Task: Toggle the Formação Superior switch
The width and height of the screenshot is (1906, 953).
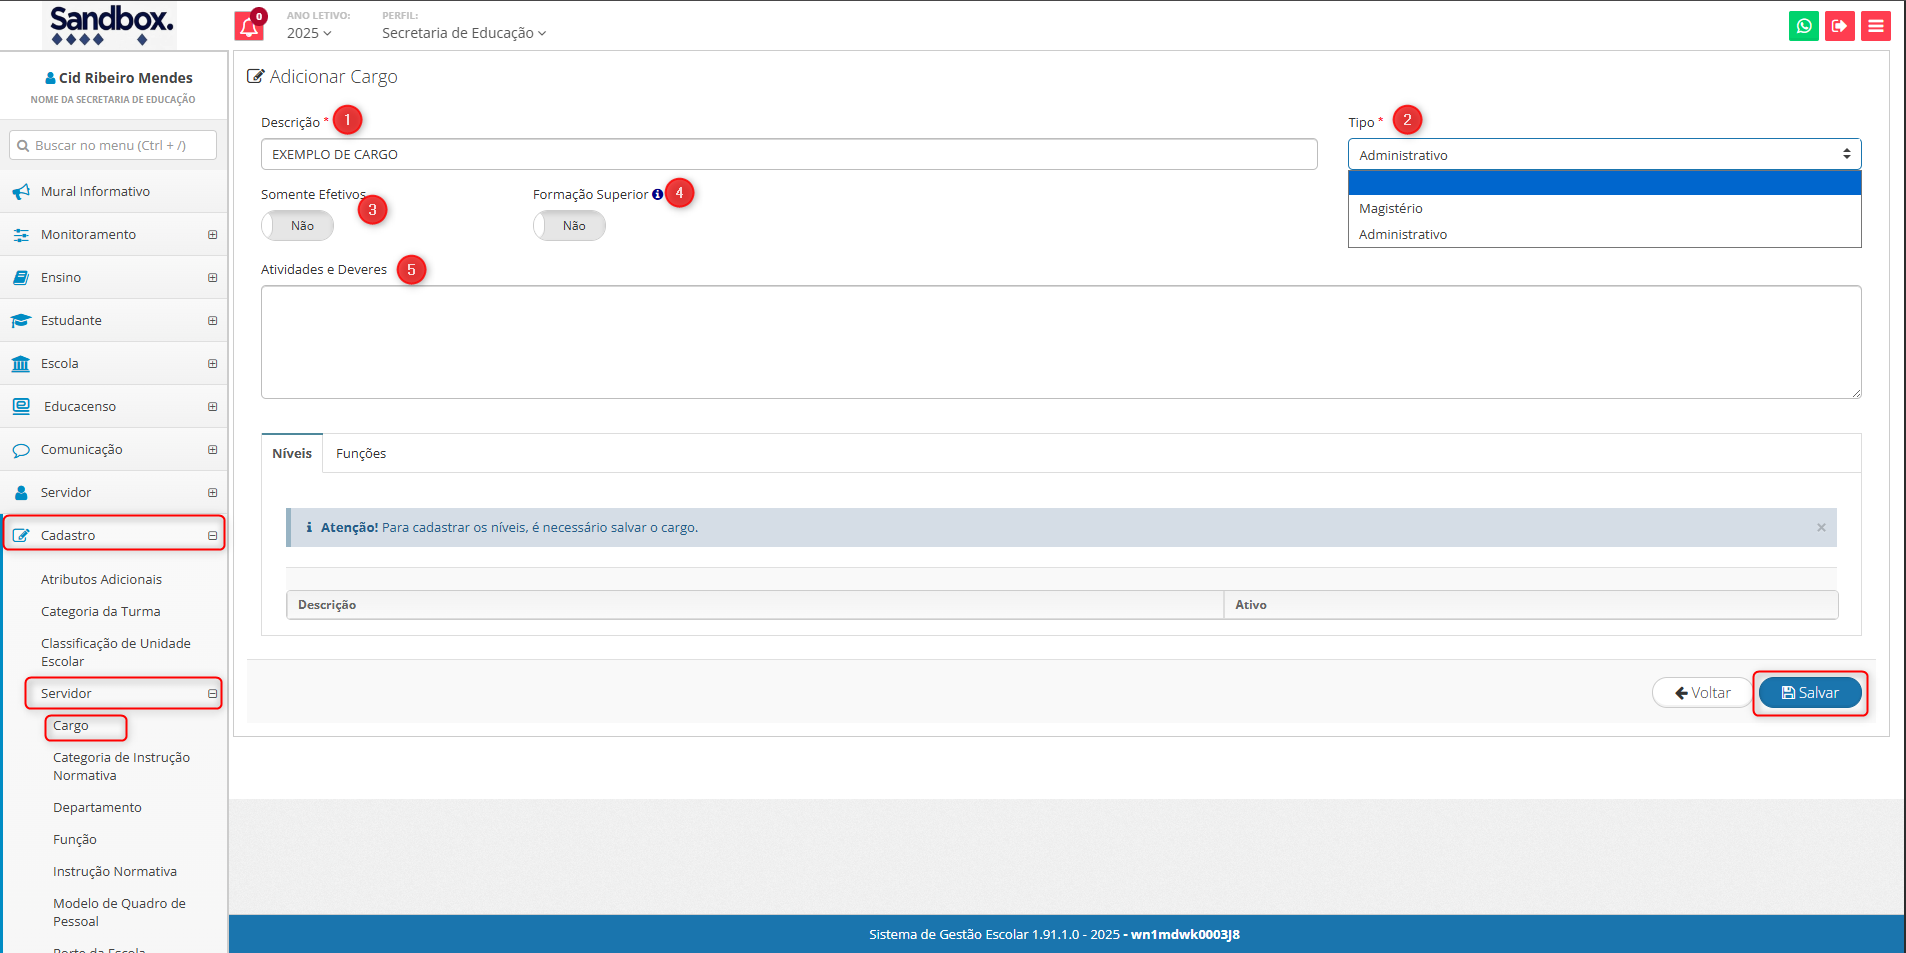Action: [569, 226]
